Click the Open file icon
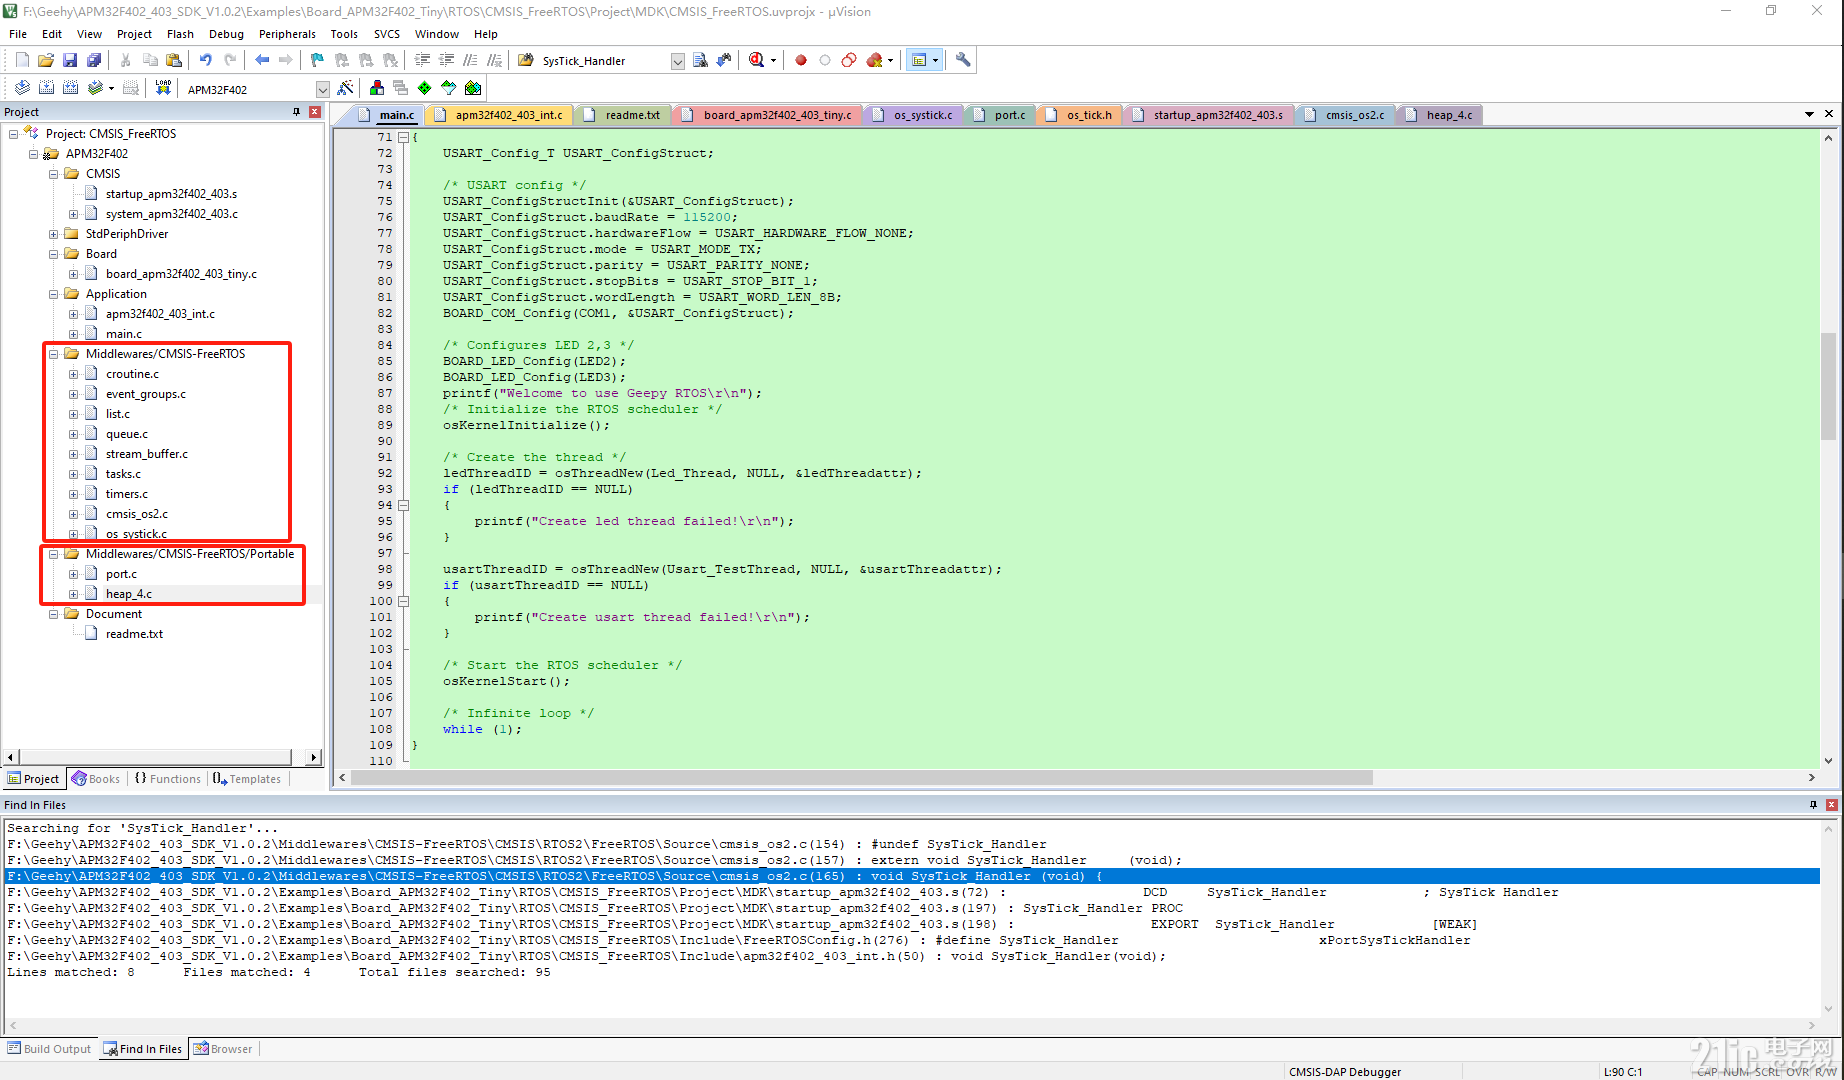The width and height of the screenshot is (1844, 1080). click(46, 60)
